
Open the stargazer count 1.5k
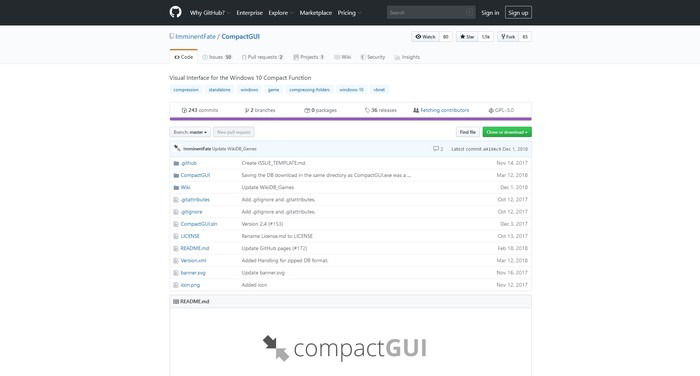486,37
